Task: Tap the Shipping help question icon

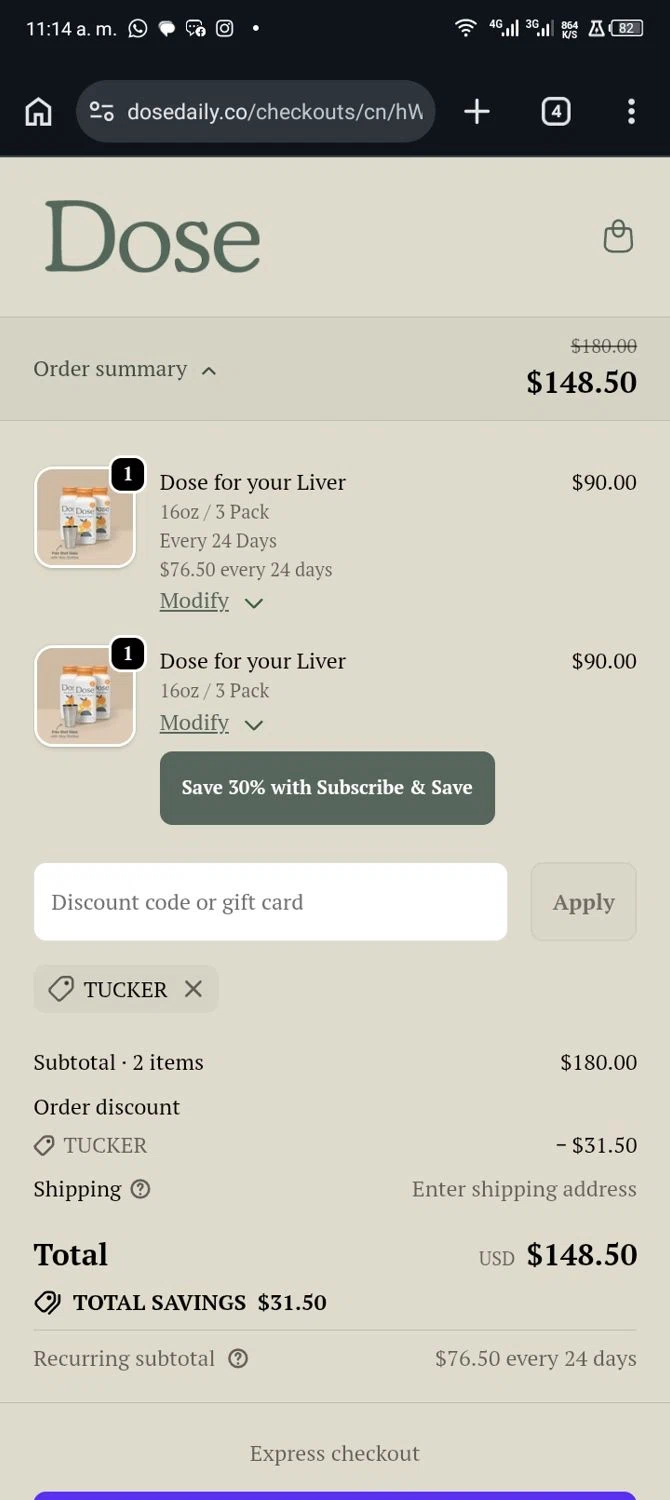Action: [141, 1189]
